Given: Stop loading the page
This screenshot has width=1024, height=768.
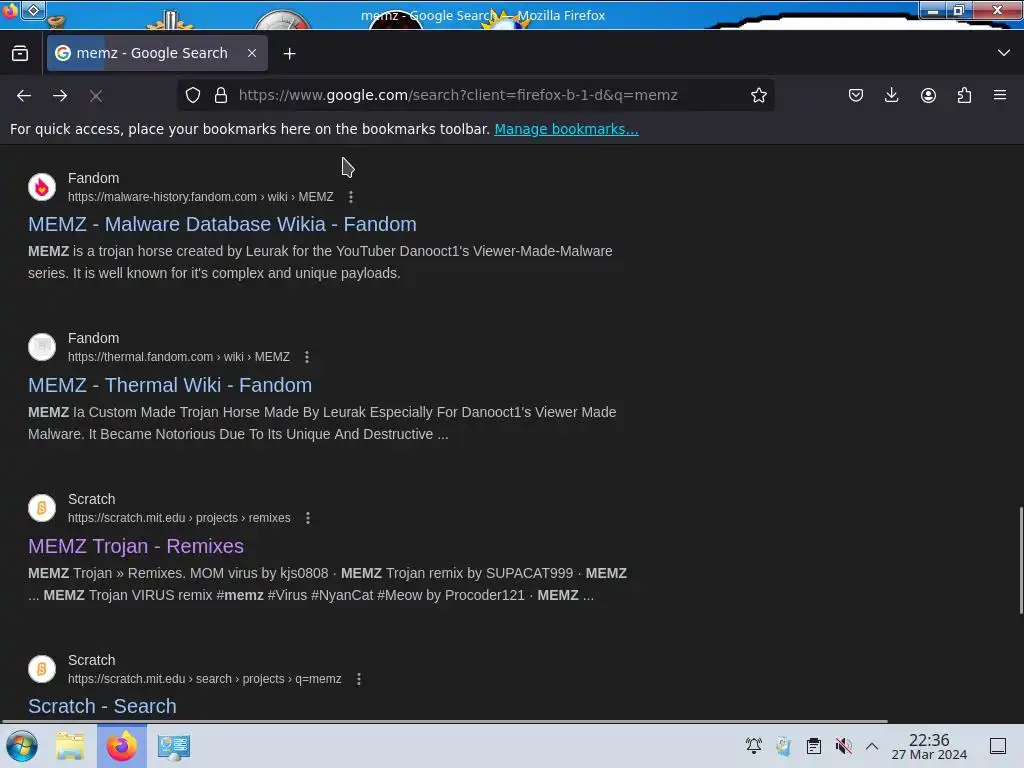Looking at the screenshot, I should (x=96, y=95).
